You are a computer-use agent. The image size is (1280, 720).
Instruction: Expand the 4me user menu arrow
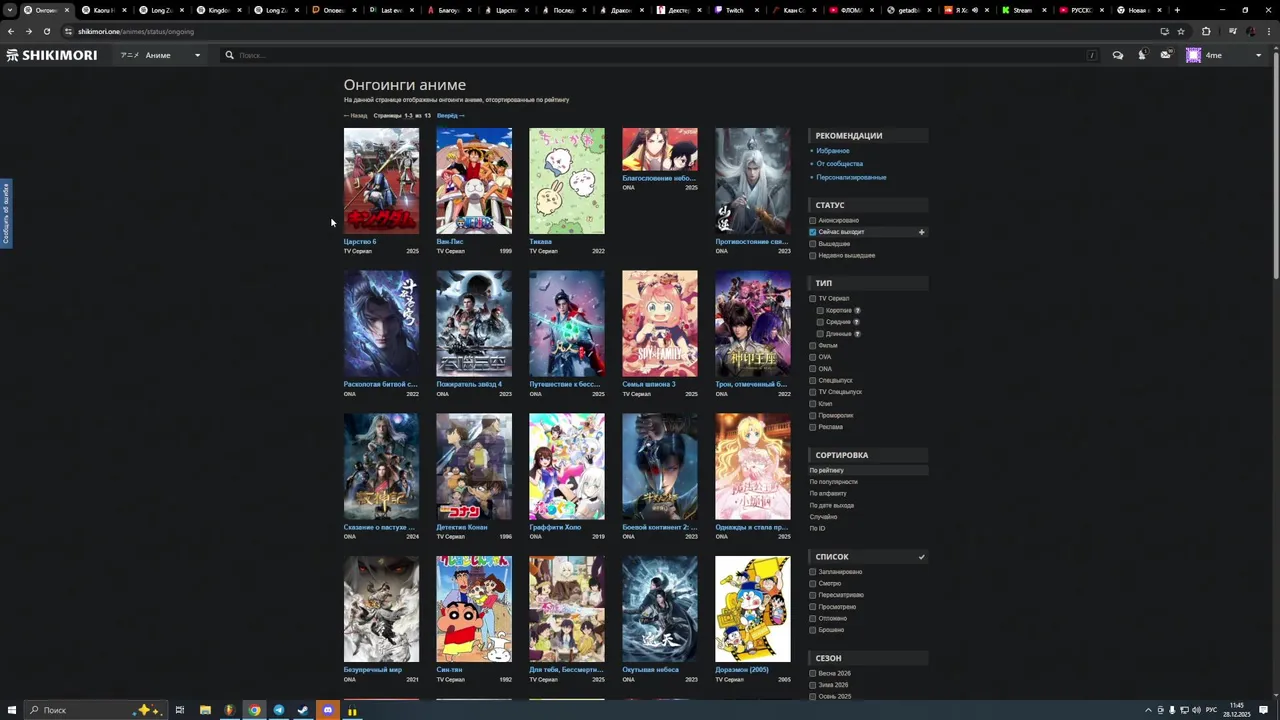(1258, 55)
